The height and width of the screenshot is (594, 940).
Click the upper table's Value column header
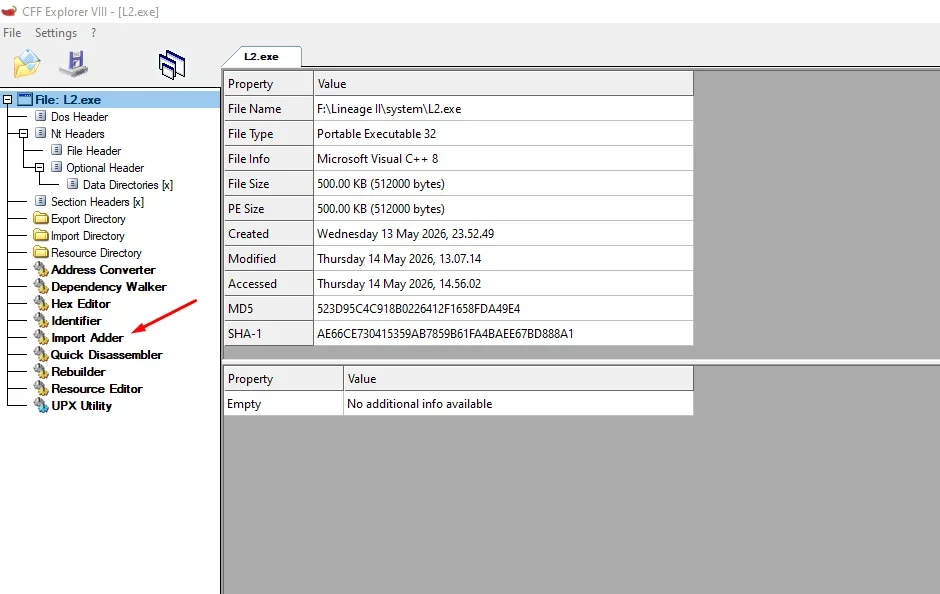[x=504, y=83]
